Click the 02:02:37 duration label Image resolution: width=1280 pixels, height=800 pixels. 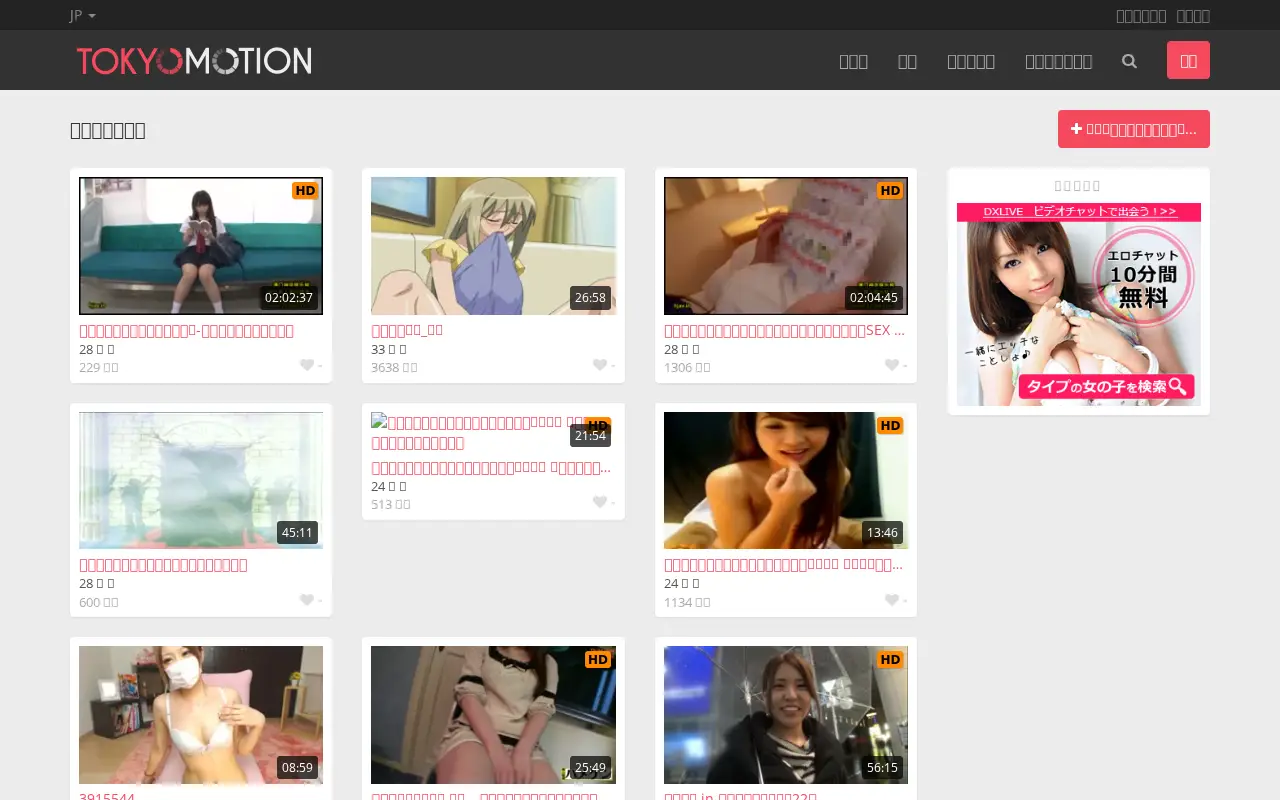point(289,297)
